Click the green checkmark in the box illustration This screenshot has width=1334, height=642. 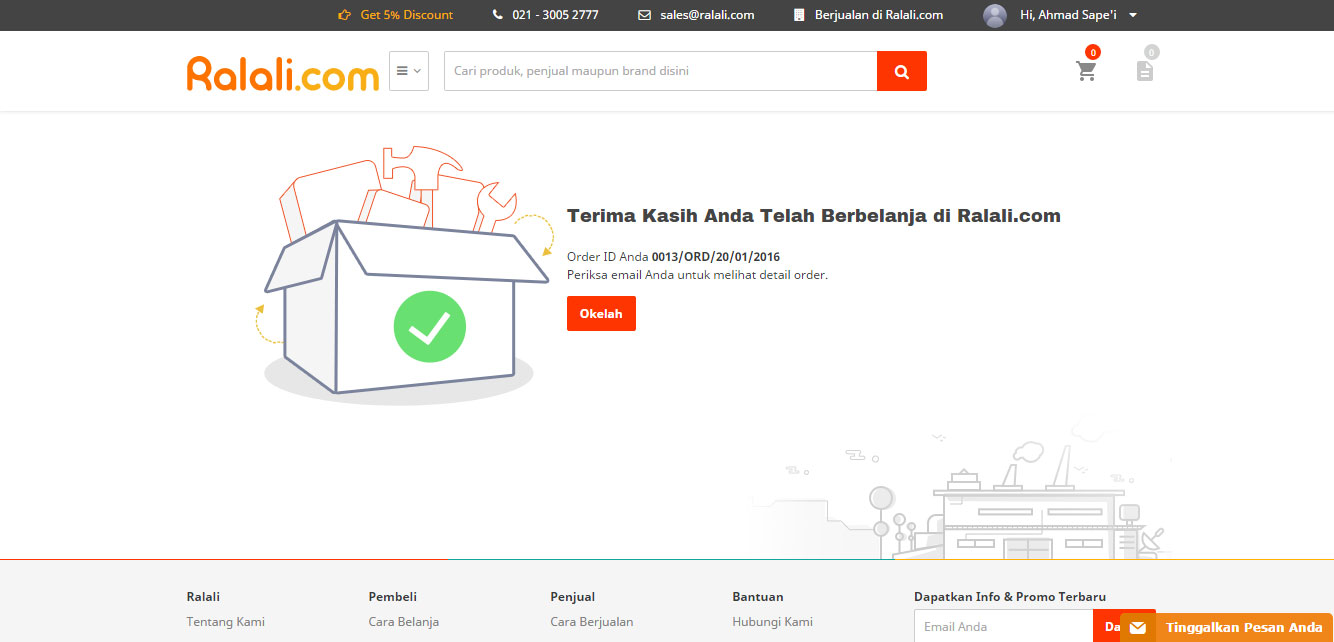point(430,326)
